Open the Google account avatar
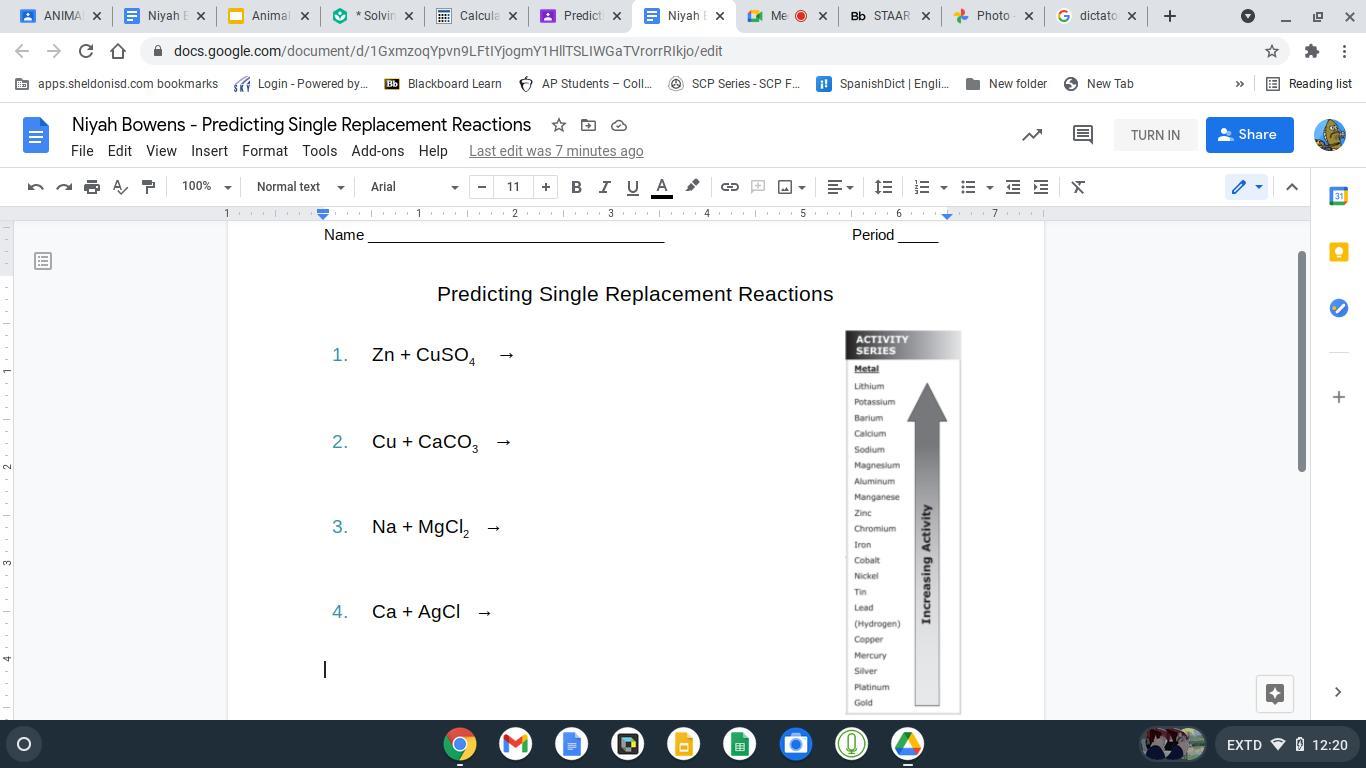This screenshot has width=1366, height=768. click(x=1329, y=134)
